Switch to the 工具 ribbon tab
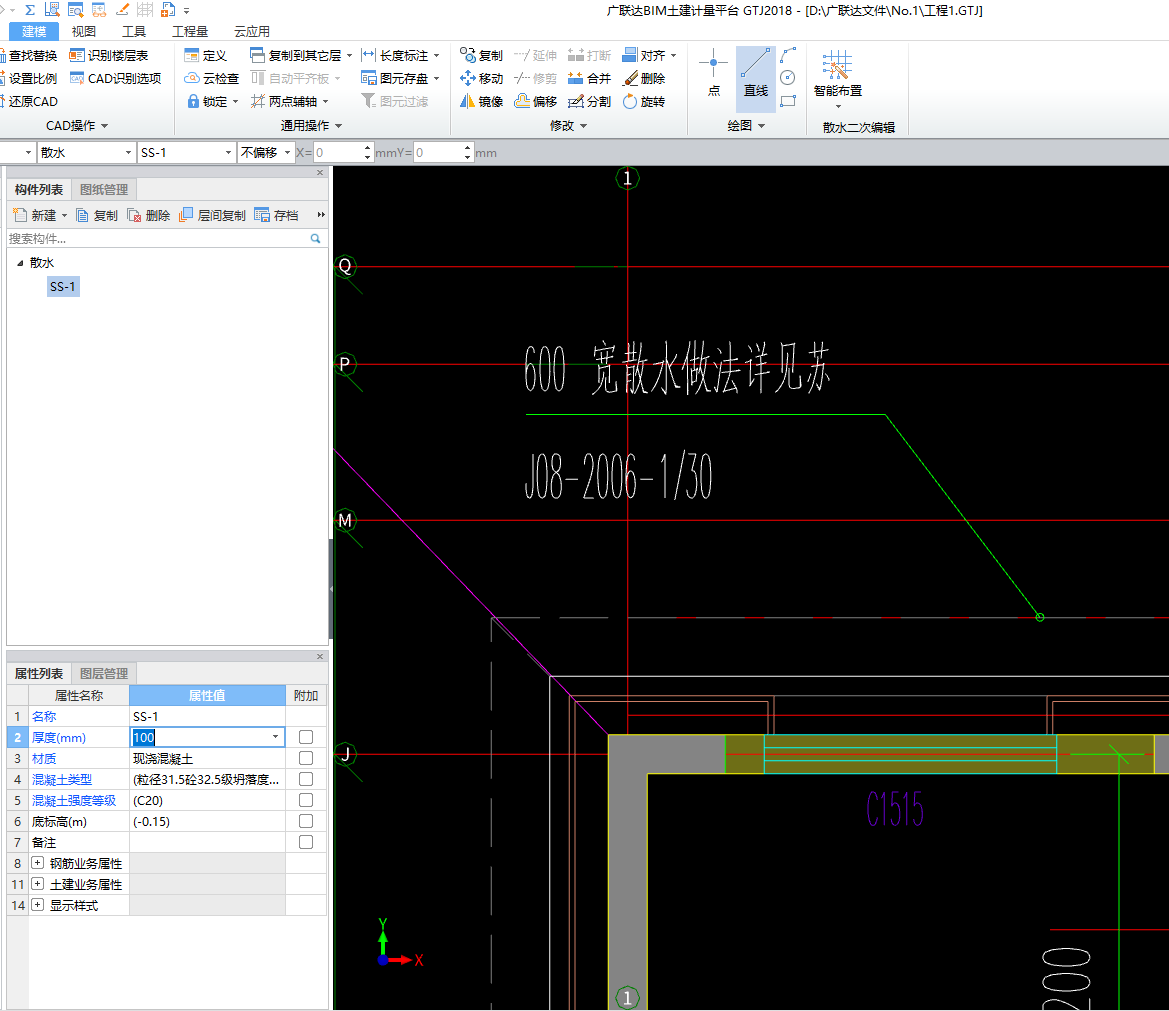Viewport: 1169px width, 1011px height. click(133, 31)
